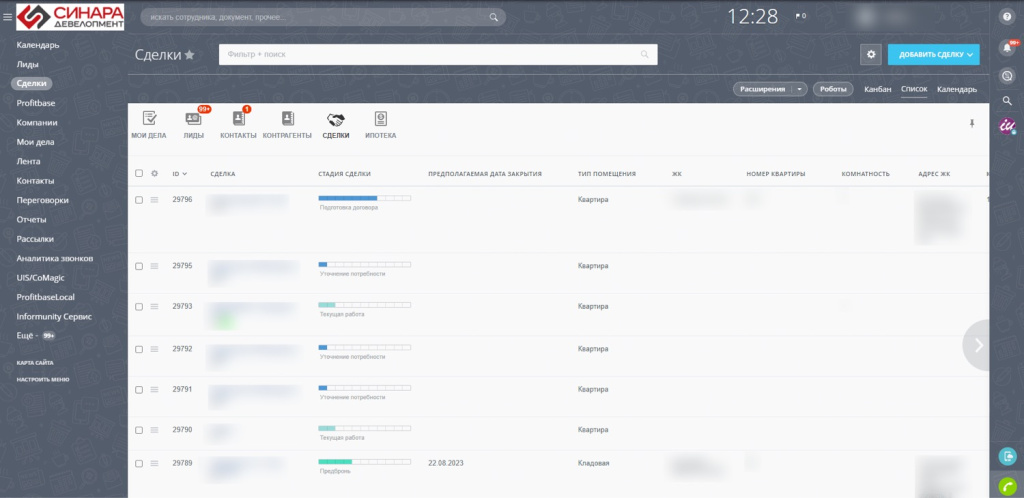Open settings gear beside Добавить сделку
The width and height of the screenshot is (1024, 498).
(x=871, y=55)
